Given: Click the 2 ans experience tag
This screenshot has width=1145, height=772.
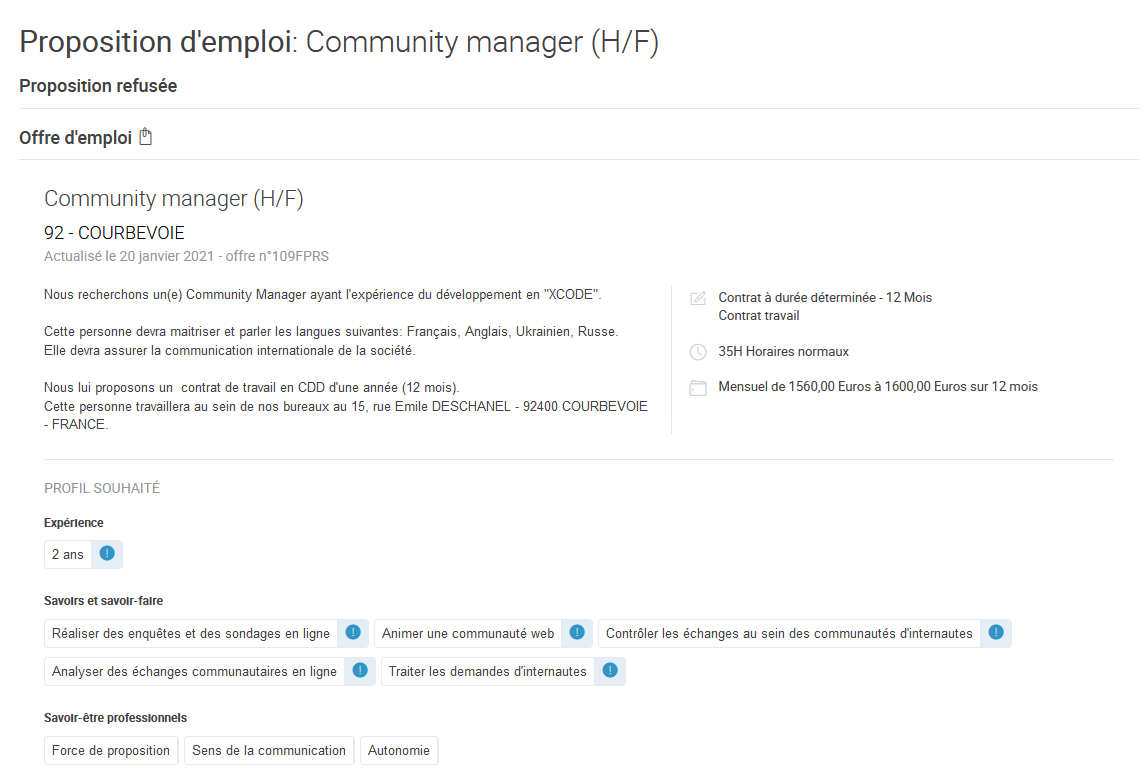Looking at the screenshot, I should pos(68,554).
